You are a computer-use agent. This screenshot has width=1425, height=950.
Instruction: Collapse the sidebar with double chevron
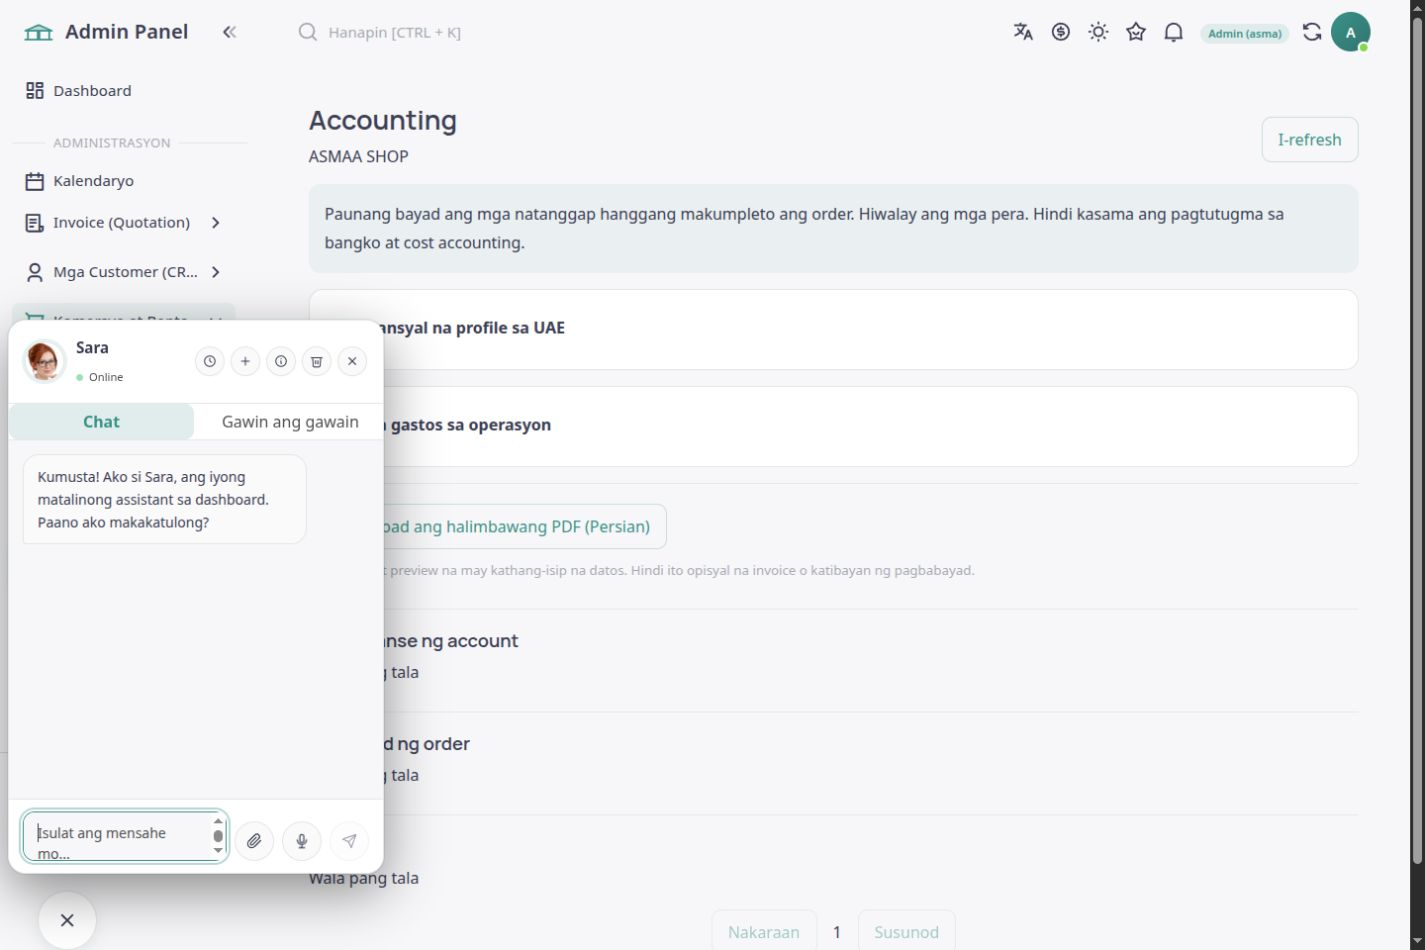(x=229, y=32)
